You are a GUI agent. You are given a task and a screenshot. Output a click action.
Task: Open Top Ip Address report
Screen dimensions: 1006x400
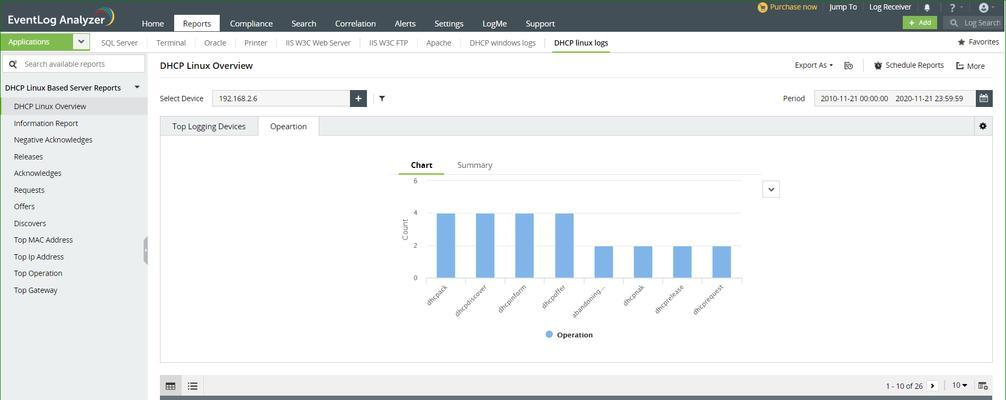click(x=39, y=257)
